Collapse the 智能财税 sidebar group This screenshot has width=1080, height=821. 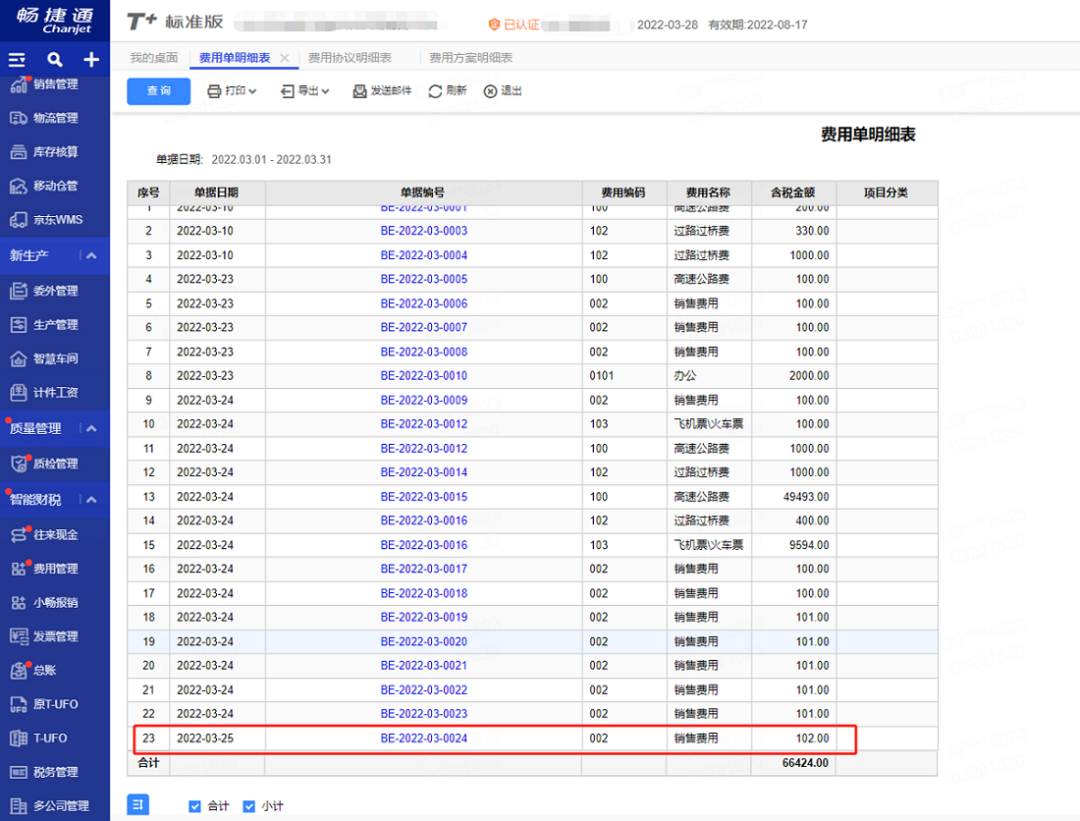91,499
